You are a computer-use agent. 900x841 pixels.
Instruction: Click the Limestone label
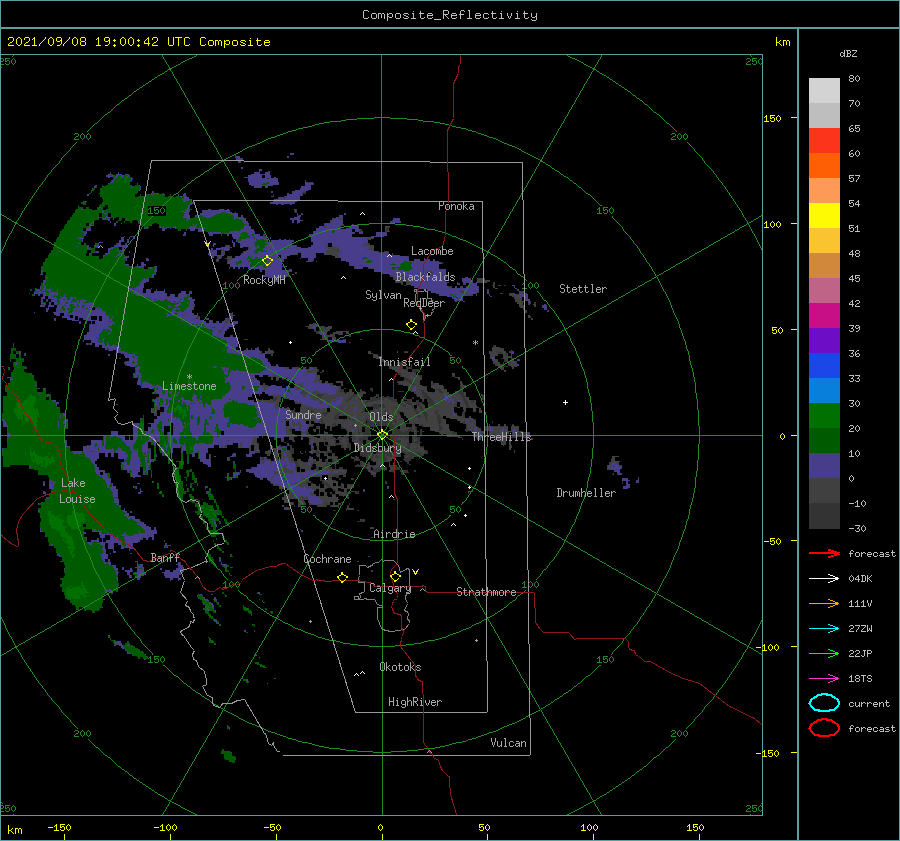pyautogui.click(x=189, y=386)
